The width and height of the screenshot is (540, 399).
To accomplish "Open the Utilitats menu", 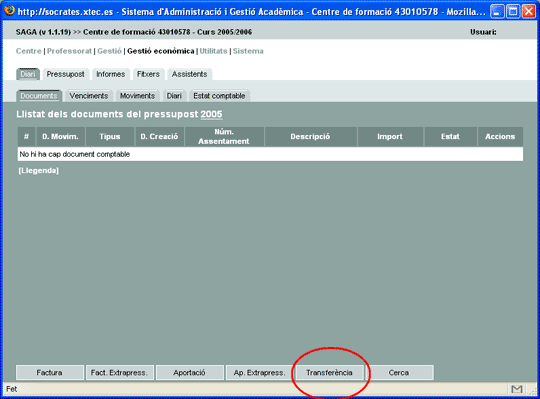I will [x=214, y=51].
